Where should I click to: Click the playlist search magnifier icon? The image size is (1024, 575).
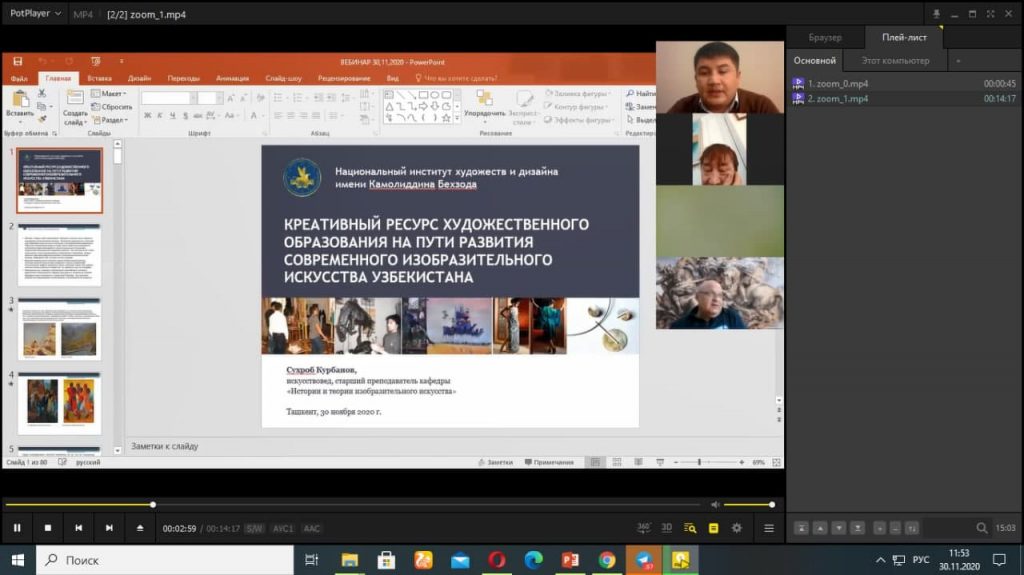982,528
